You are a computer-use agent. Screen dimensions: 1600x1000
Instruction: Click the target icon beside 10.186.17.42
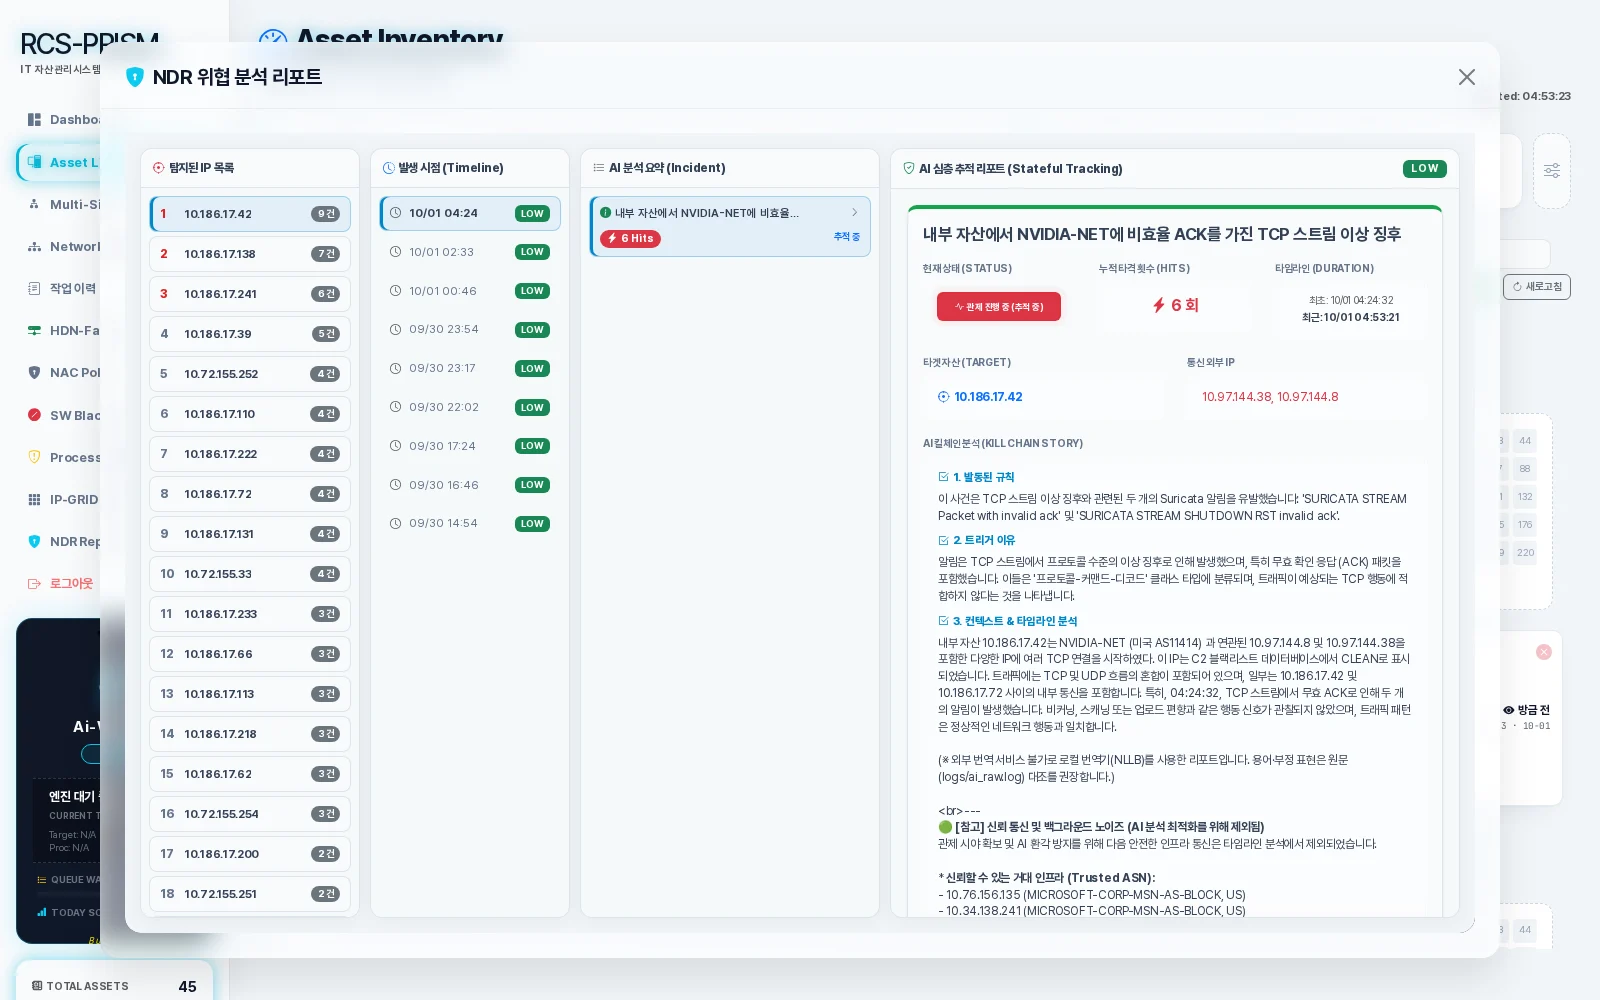tap(943, 397)
